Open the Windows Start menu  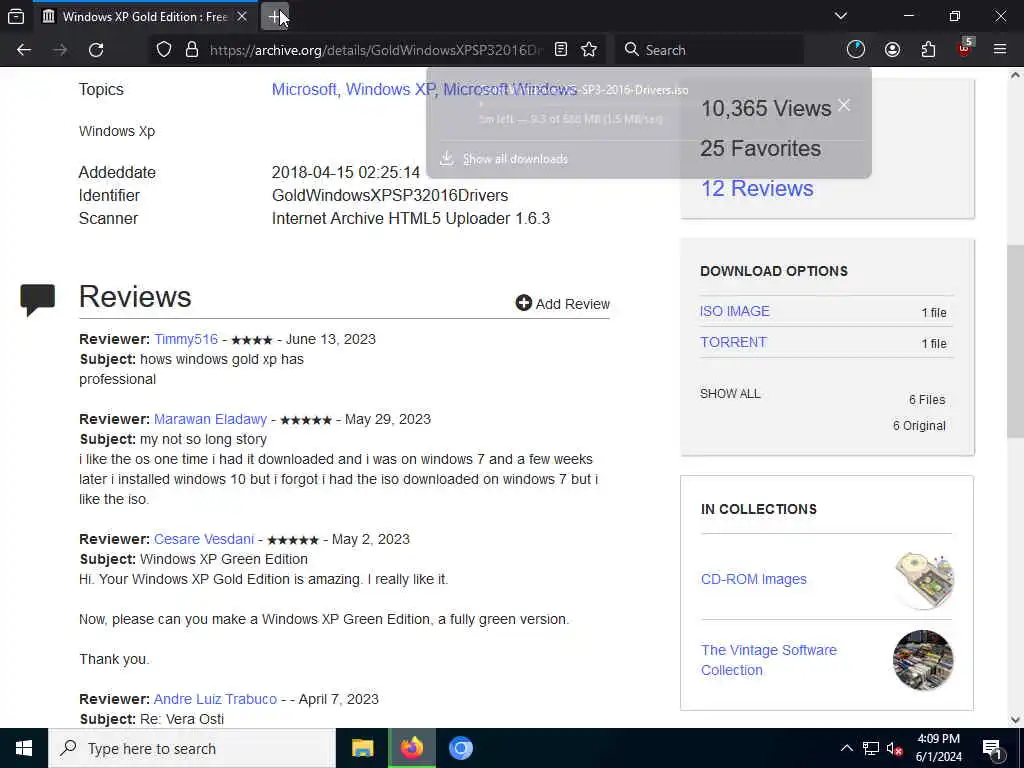pyautogui.click(x=24, y=748)
